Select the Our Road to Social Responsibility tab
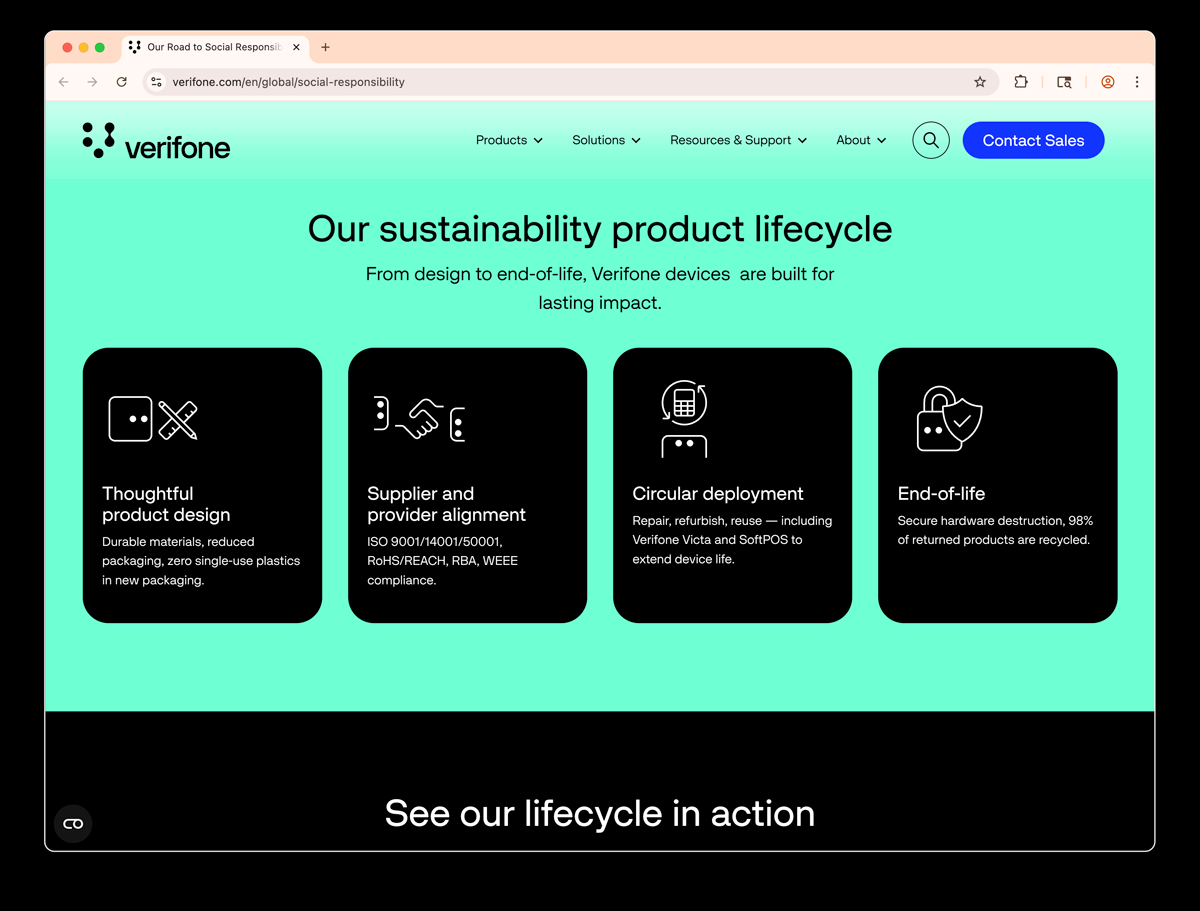1200x911 pixels. point(210,47)
